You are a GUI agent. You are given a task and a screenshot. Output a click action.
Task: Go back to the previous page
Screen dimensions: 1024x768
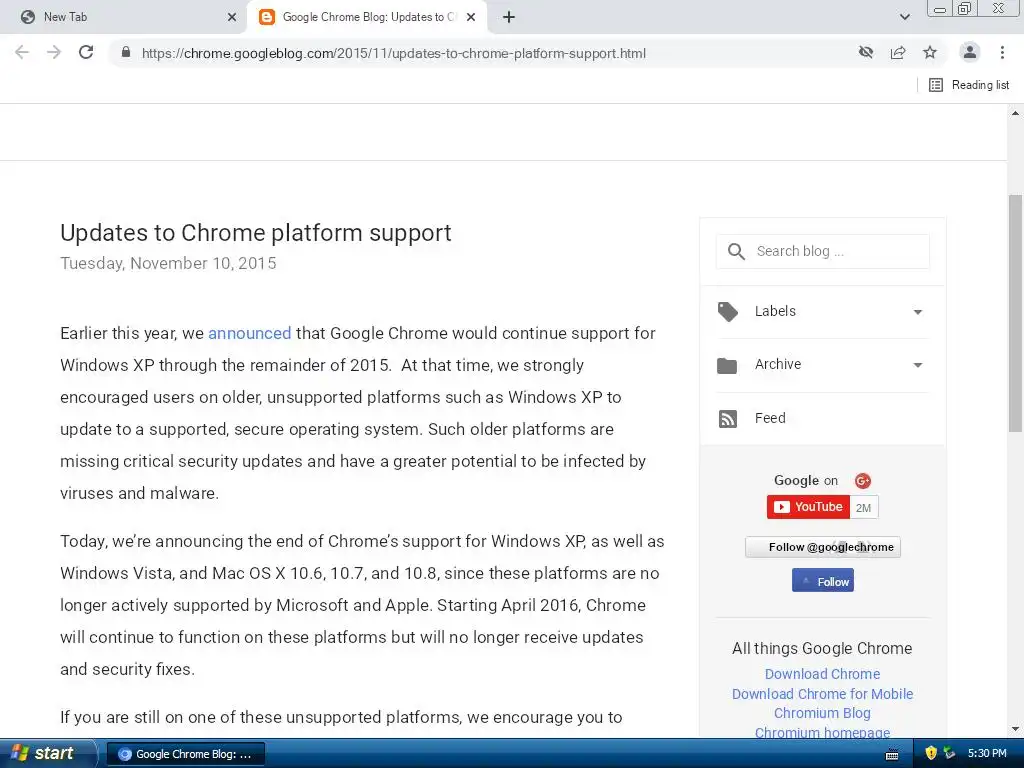click(22, 52)
